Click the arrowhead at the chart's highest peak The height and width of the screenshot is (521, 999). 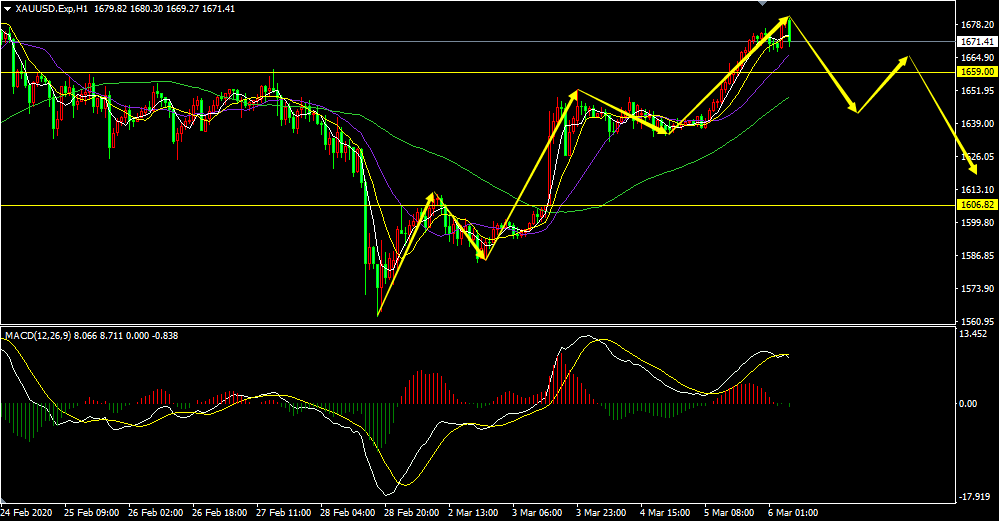pyautogui.click(x=790, y=18)
